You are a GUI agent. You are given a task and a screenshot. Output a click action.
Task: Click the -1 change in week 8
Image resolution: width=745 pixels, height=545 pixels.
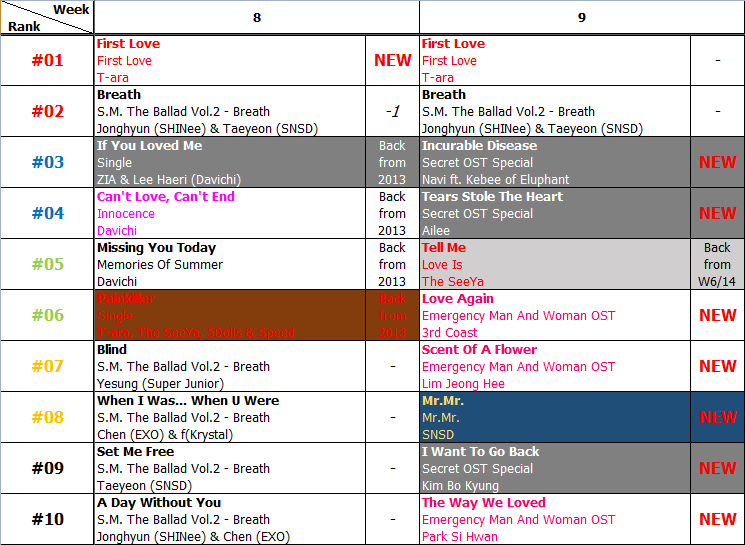(392, 111)
